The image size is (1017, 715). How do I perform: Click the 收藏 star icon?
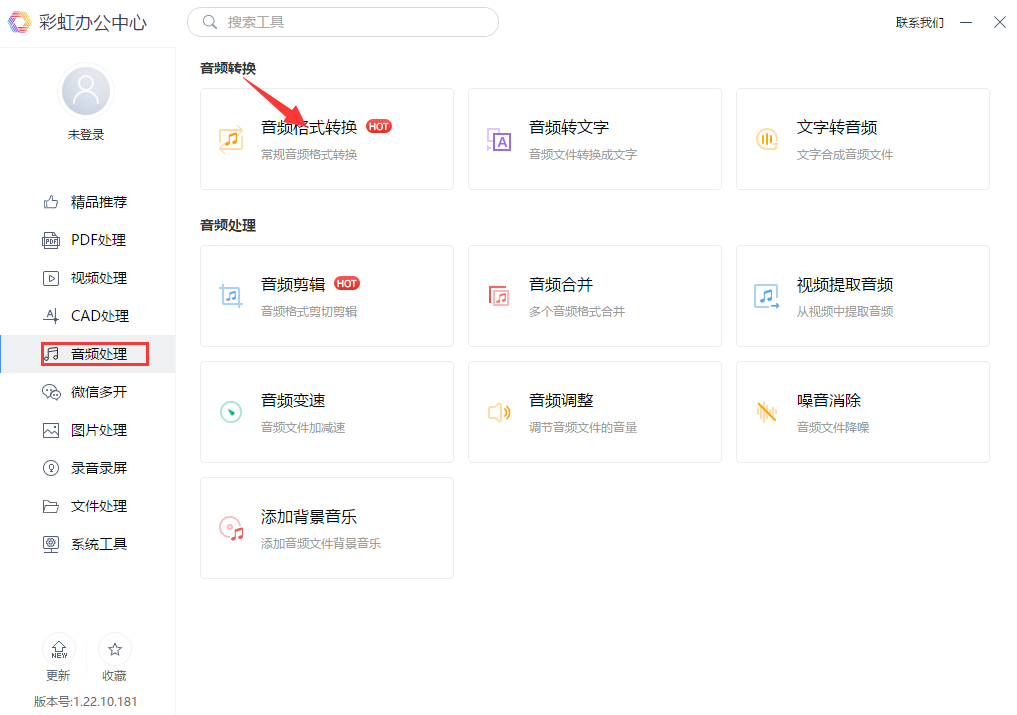pos(115,649)
